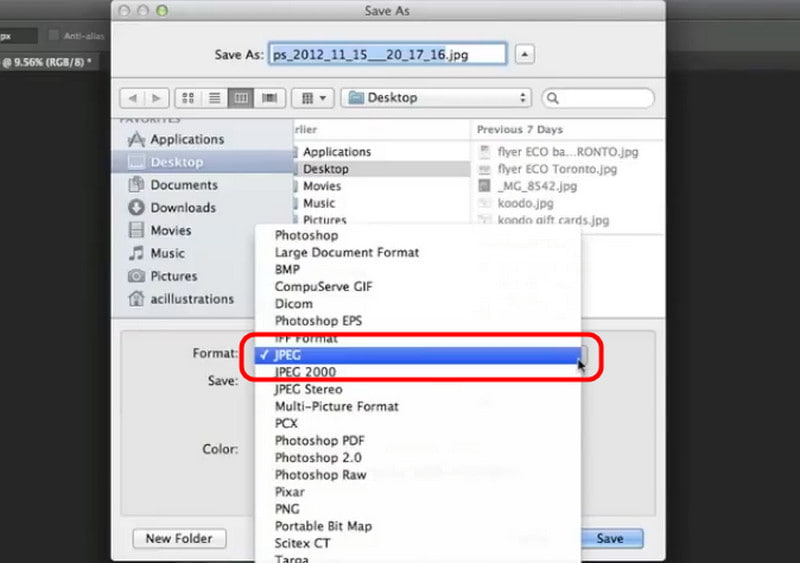Pick Pixar format option
The image size is (800, 563).
pyautogui.click(x=417, y=492)
